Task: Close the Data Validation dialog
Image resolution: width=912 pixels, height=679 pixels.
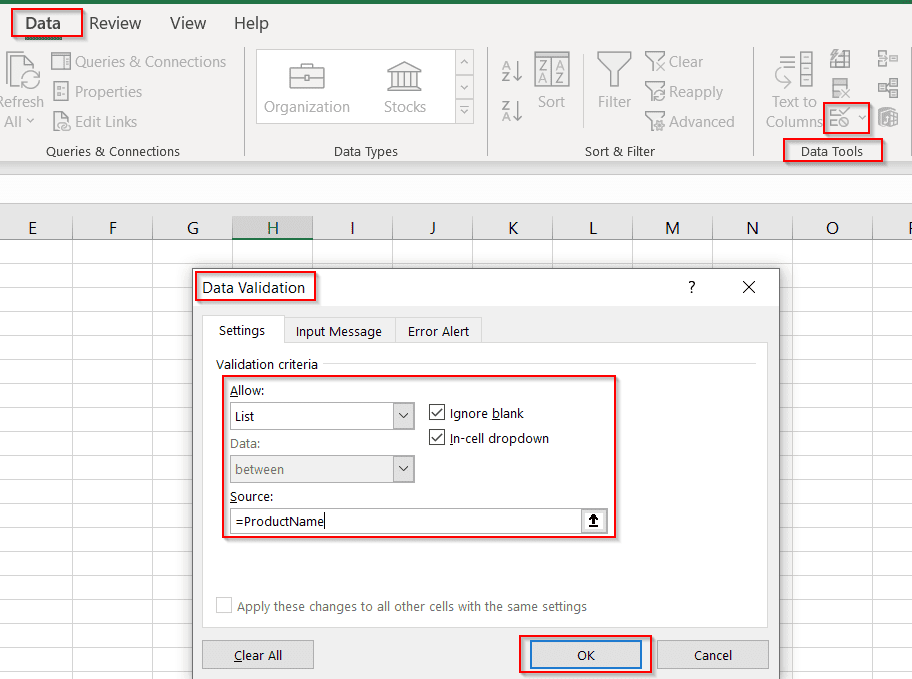Action: 749,287
